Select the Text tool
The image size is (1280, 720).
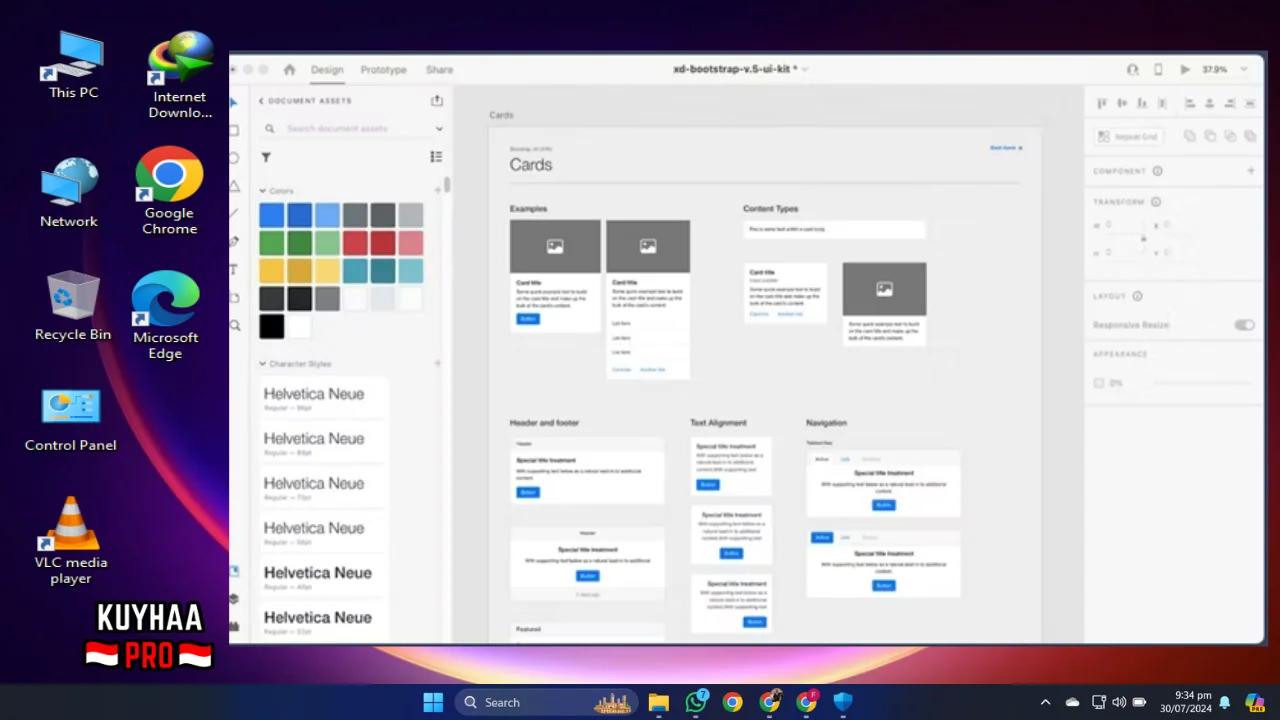pos(234,270)
